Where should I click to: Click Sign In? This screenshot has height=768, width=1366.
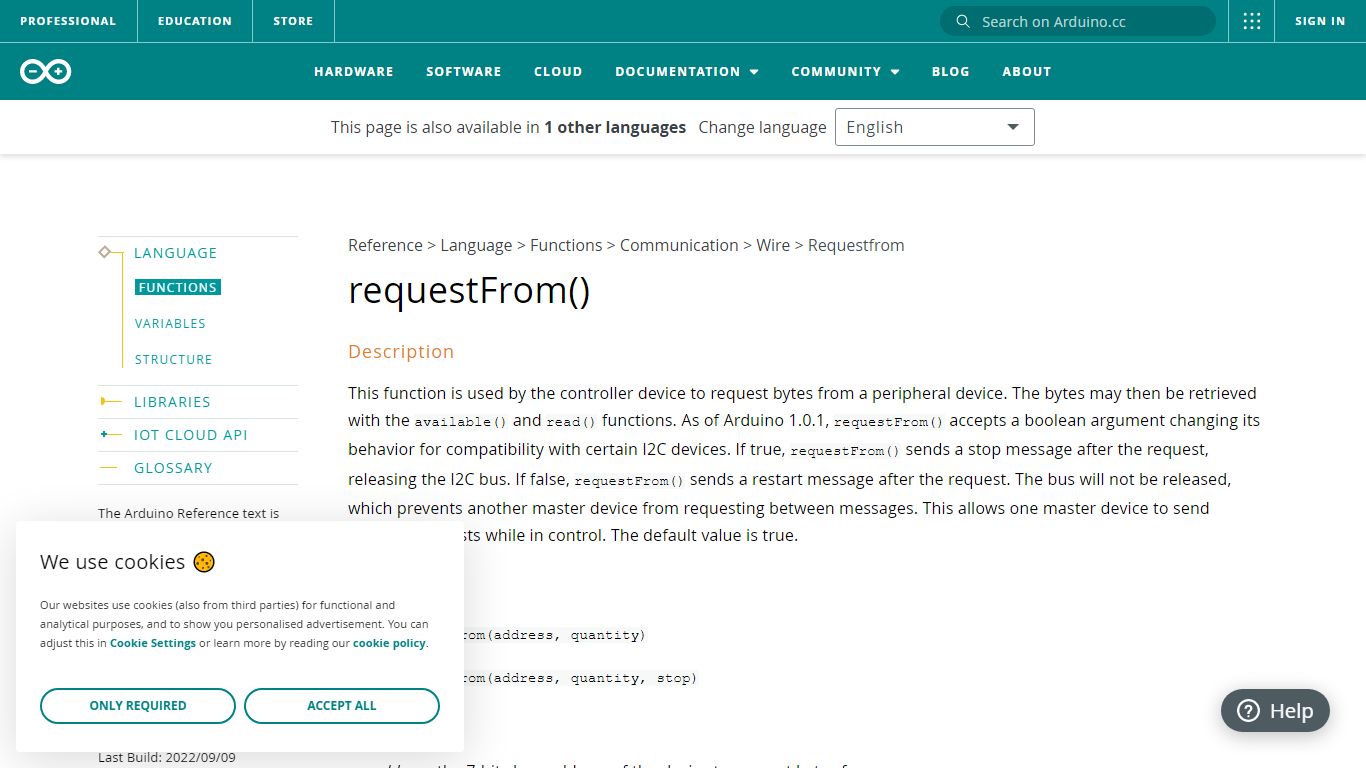[1320, 21]
